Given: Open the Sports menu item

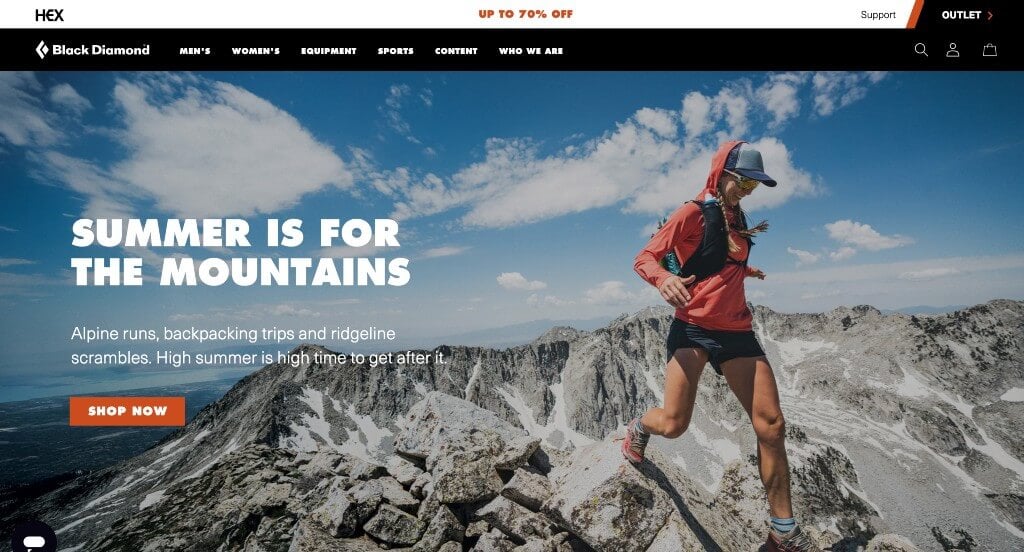Looking at the screenshot, I should (x=396, y=50).
